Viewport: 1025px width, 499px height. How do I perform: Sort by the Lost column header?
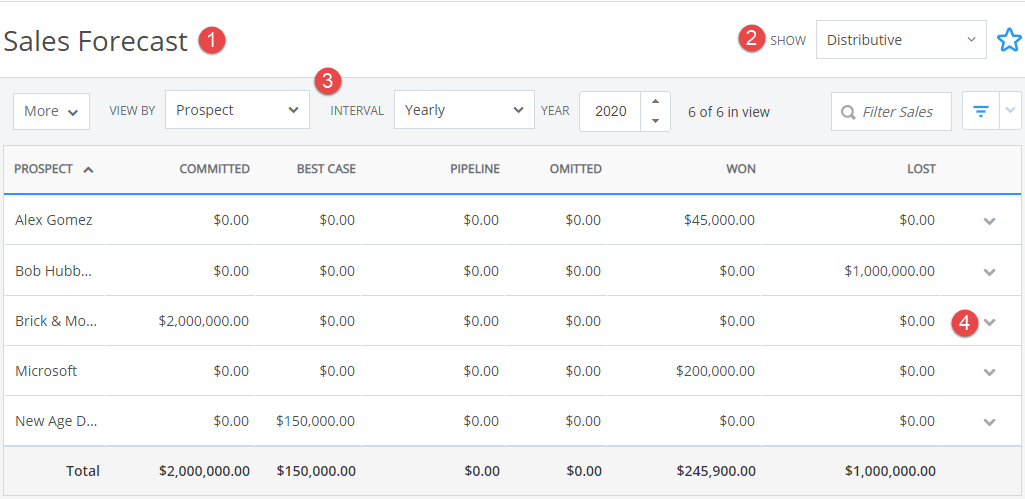point(921,169)
